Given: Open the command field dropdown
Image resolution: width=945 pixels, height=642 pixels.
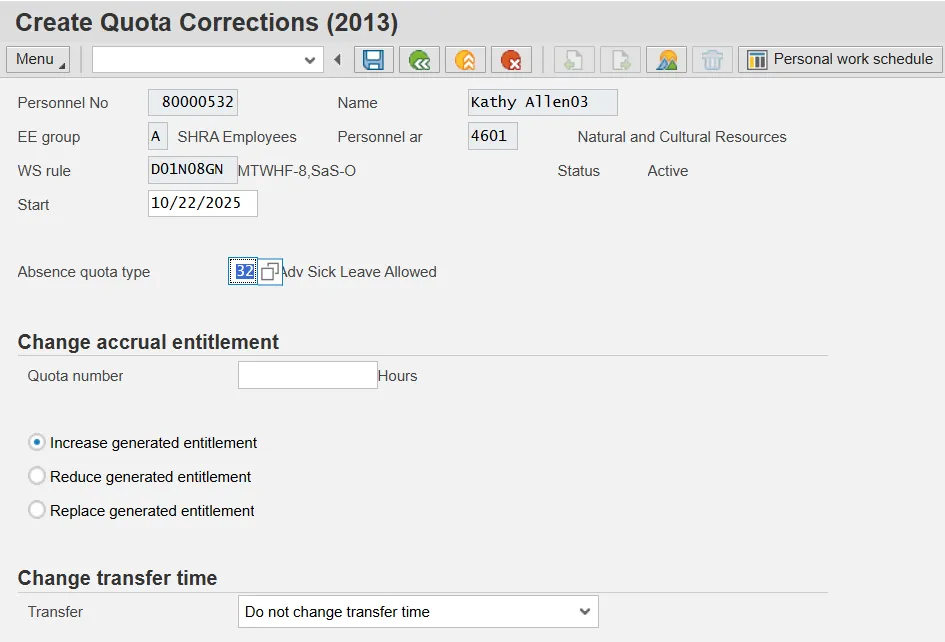Looking at the screenshot, I should point(310,60).
